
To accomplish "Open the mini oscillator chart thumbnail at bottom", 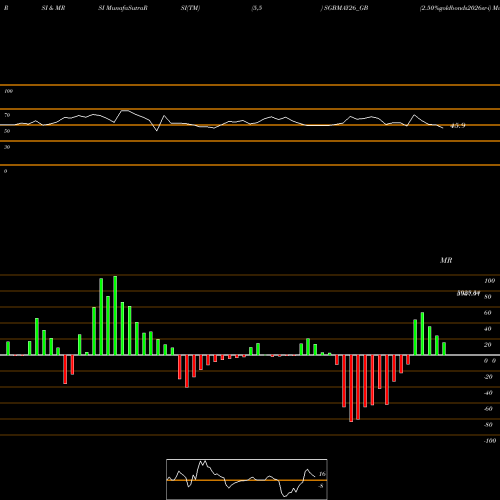I will click(x=247, y=479).
